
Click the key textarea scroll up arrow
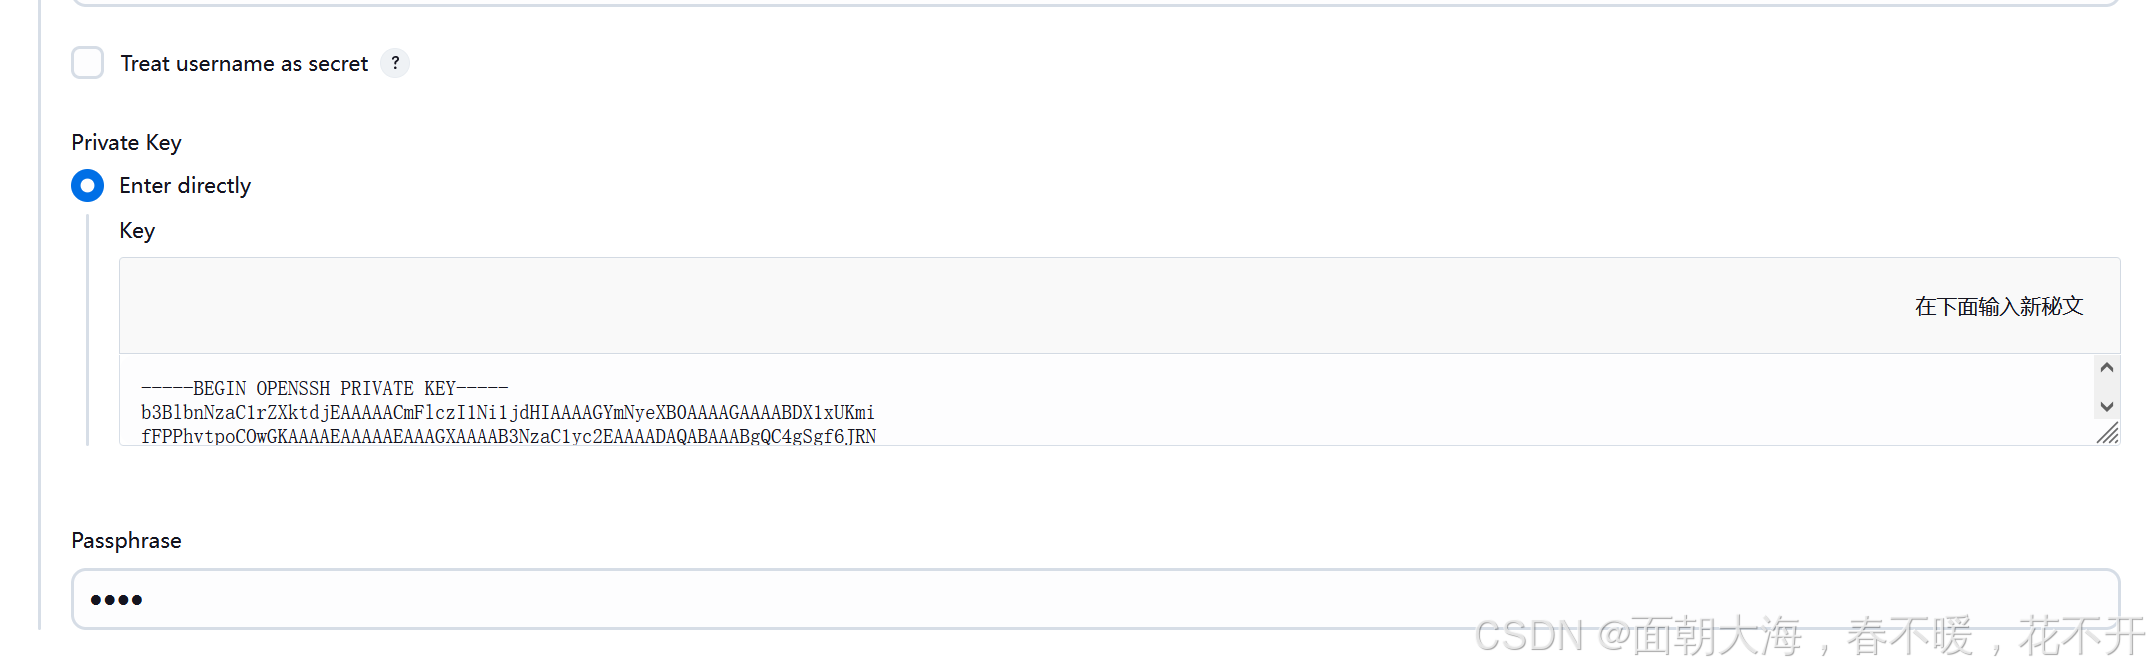(x=2106, y=367)
